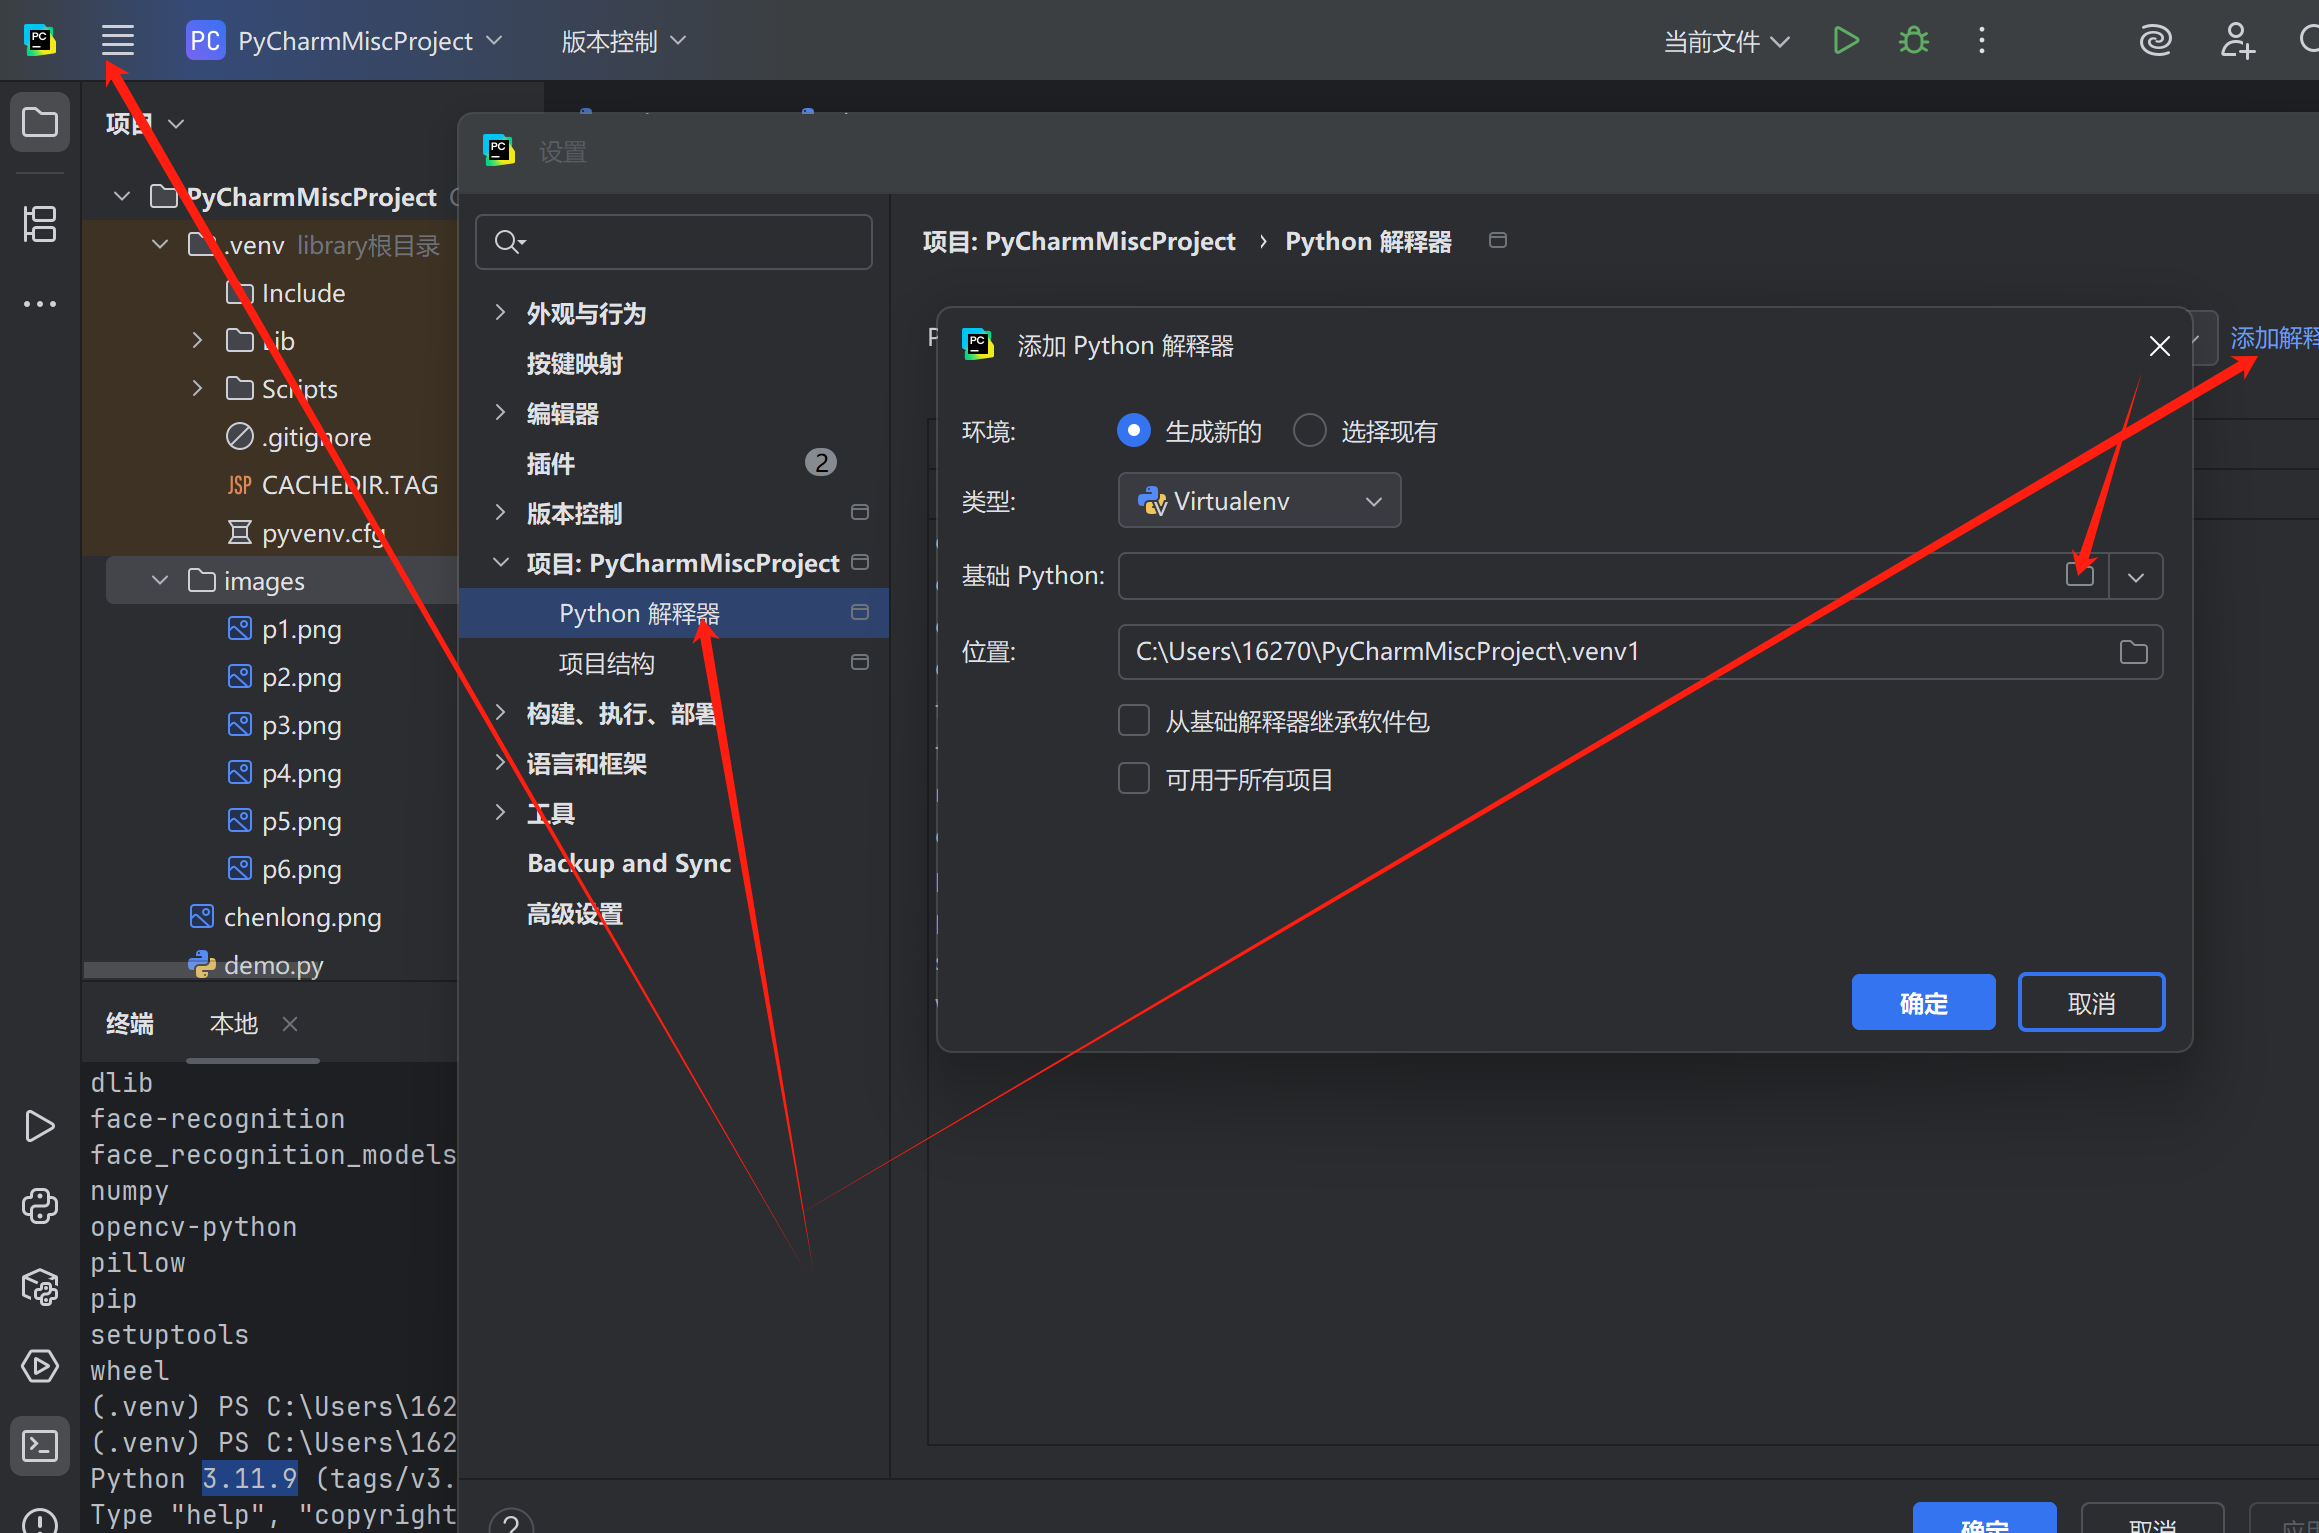Close the 添加 Python 解释器 dialog

point(2159,346)
